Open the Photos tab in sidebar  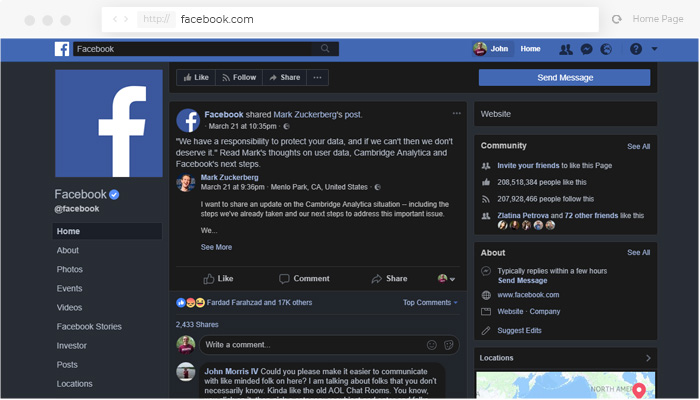click(70, 269)
